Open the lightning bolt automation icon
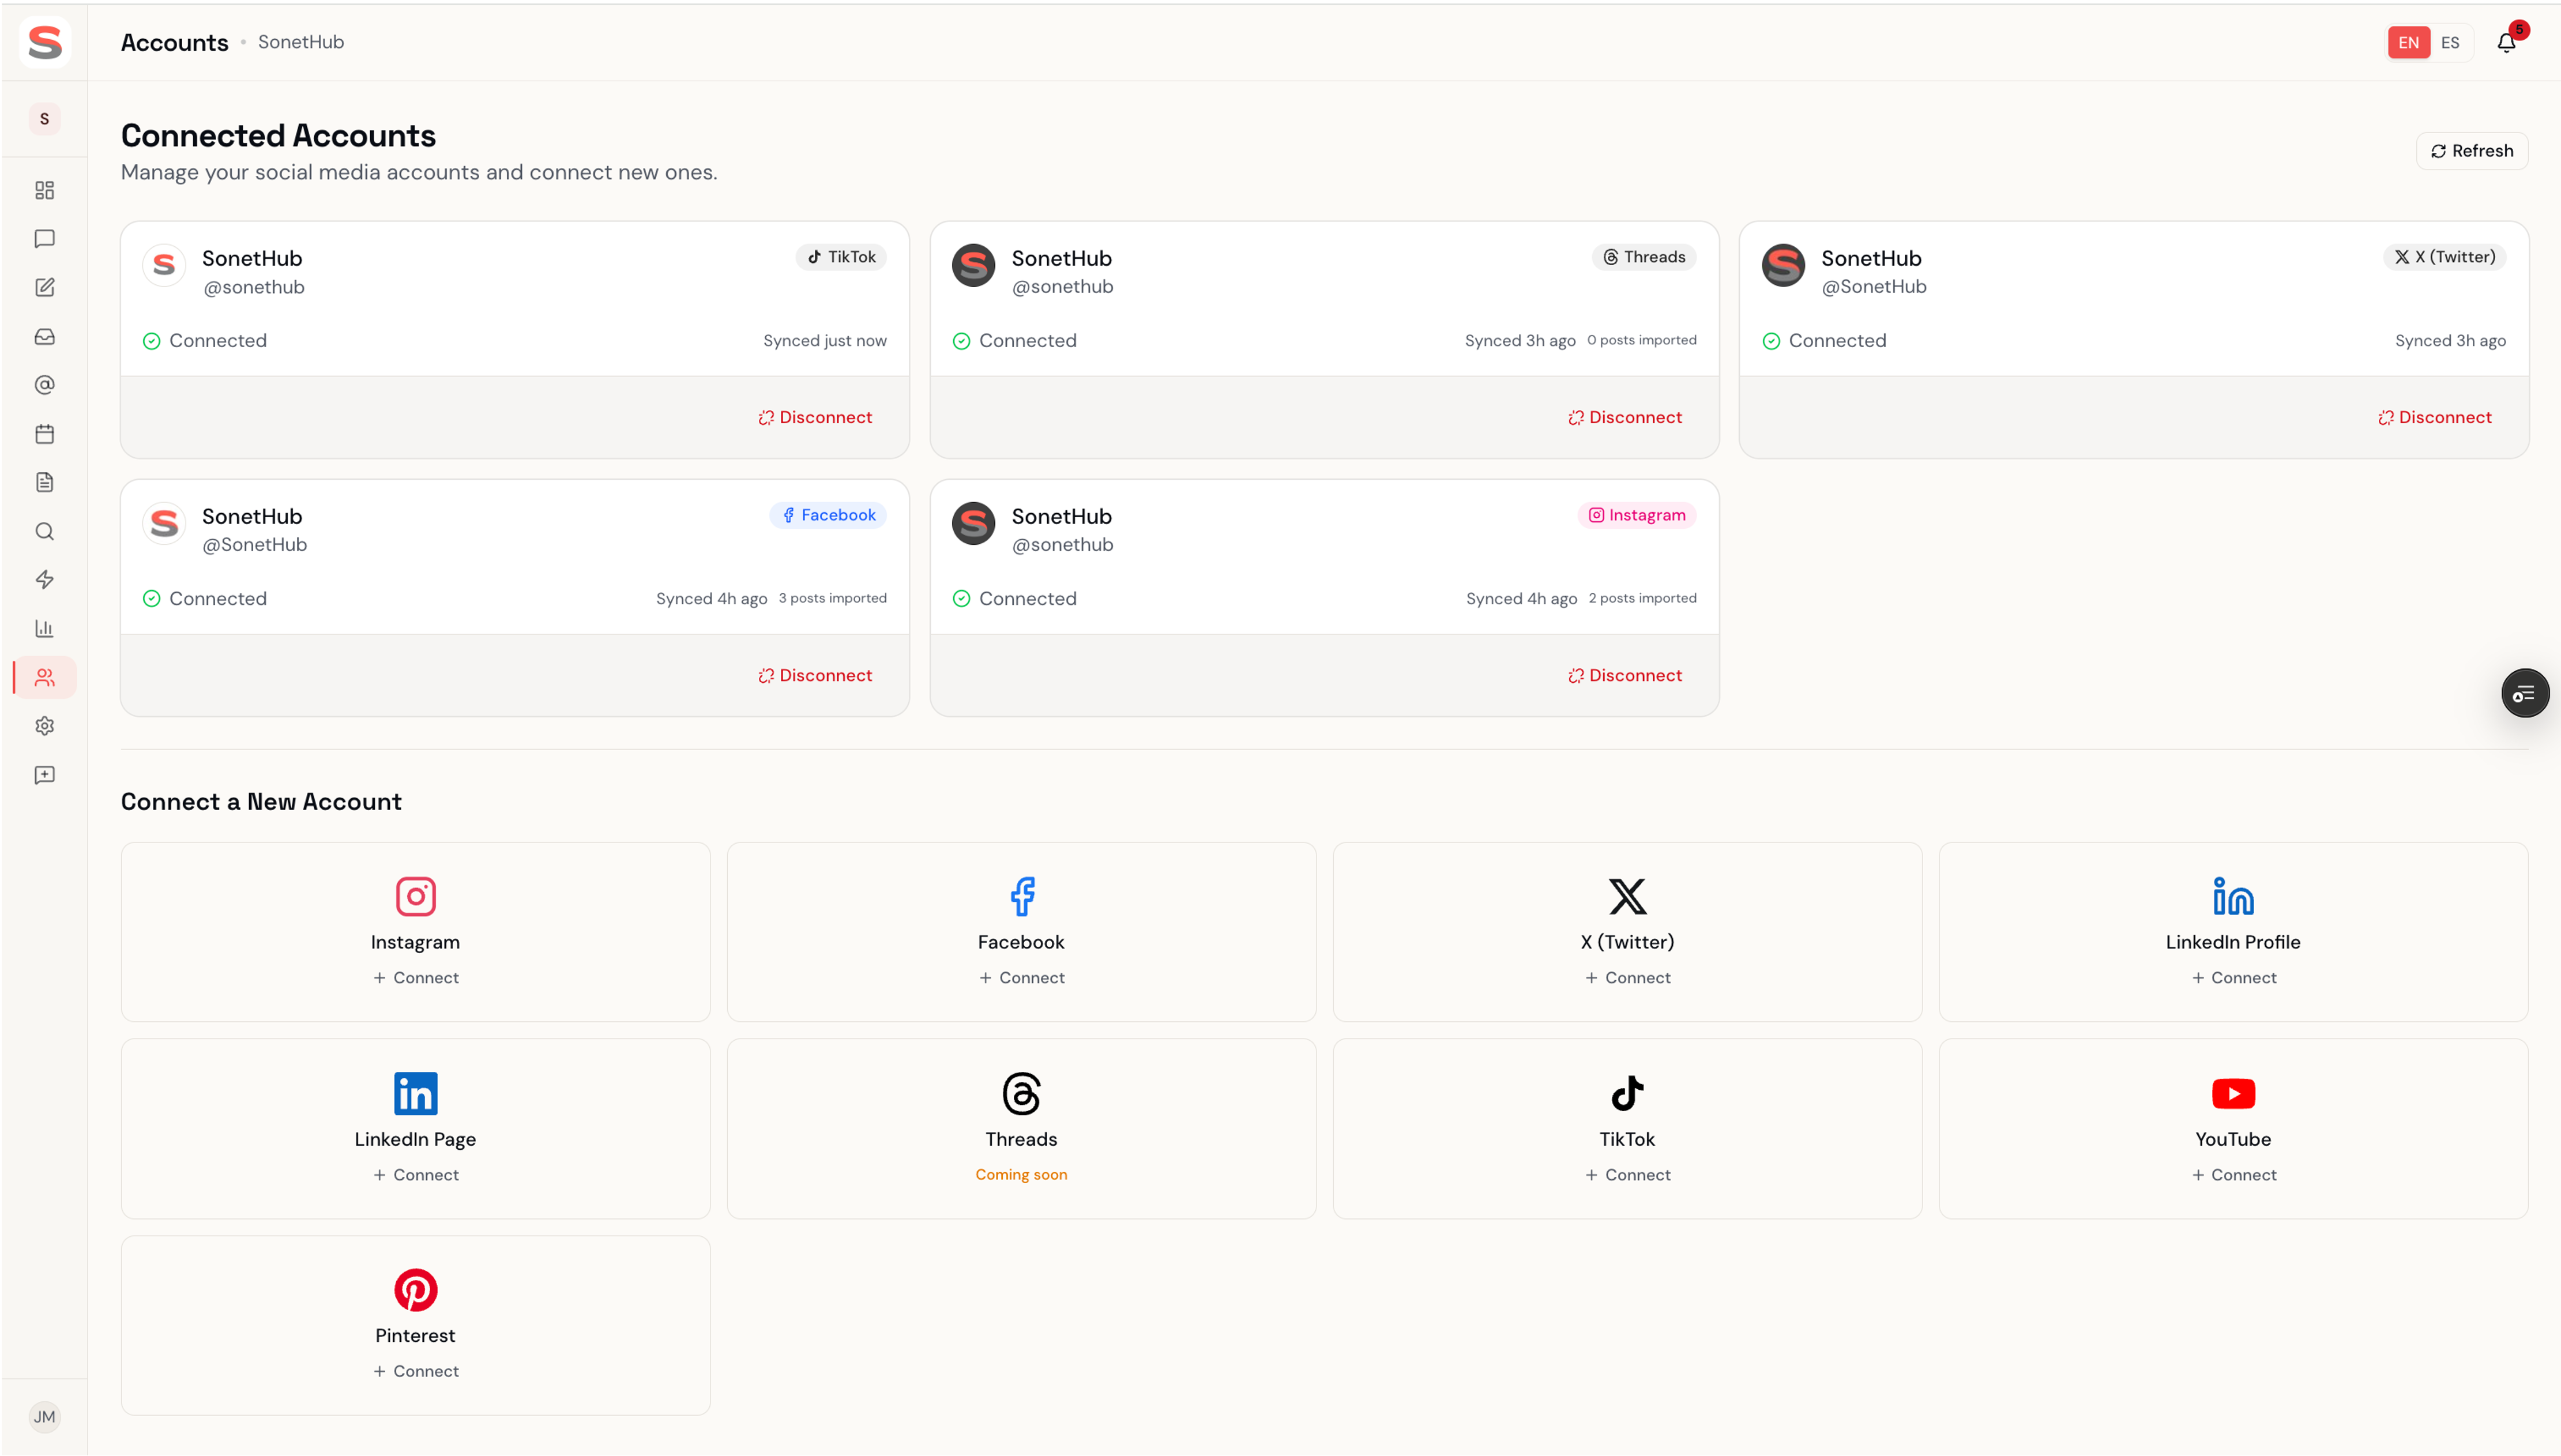This screenshot has width=2561, height=1456. pos(44,580)
